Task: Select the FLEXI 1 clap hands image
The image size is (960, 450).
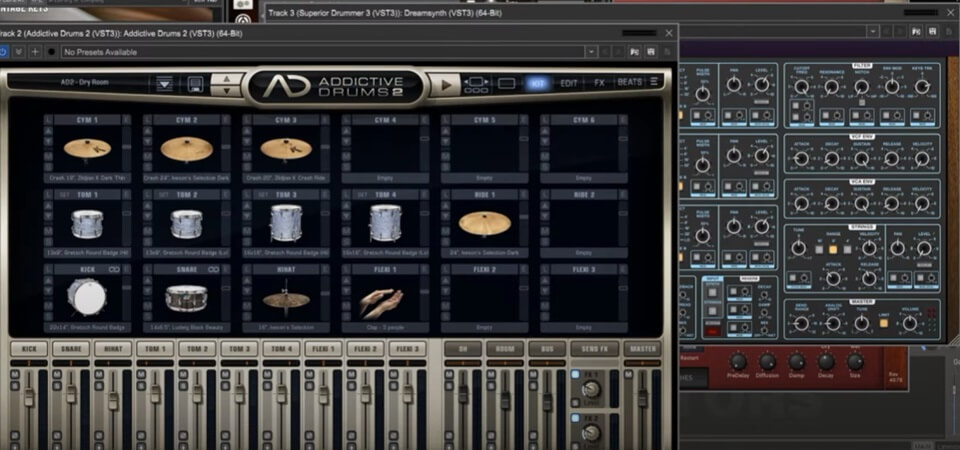Action: [381, 302]
